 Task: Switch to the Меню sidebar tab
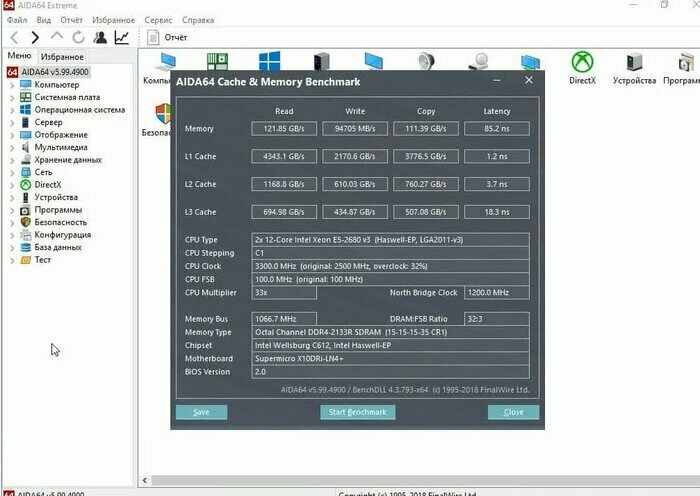pyautogui.click(x=19, y=56)
